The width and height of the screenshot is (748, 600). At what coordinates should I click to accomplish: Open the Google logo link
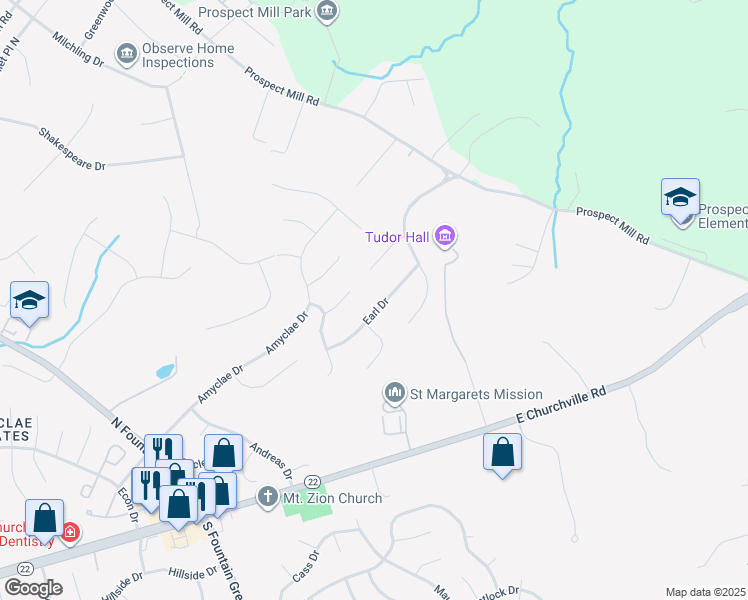pos(33,589)
